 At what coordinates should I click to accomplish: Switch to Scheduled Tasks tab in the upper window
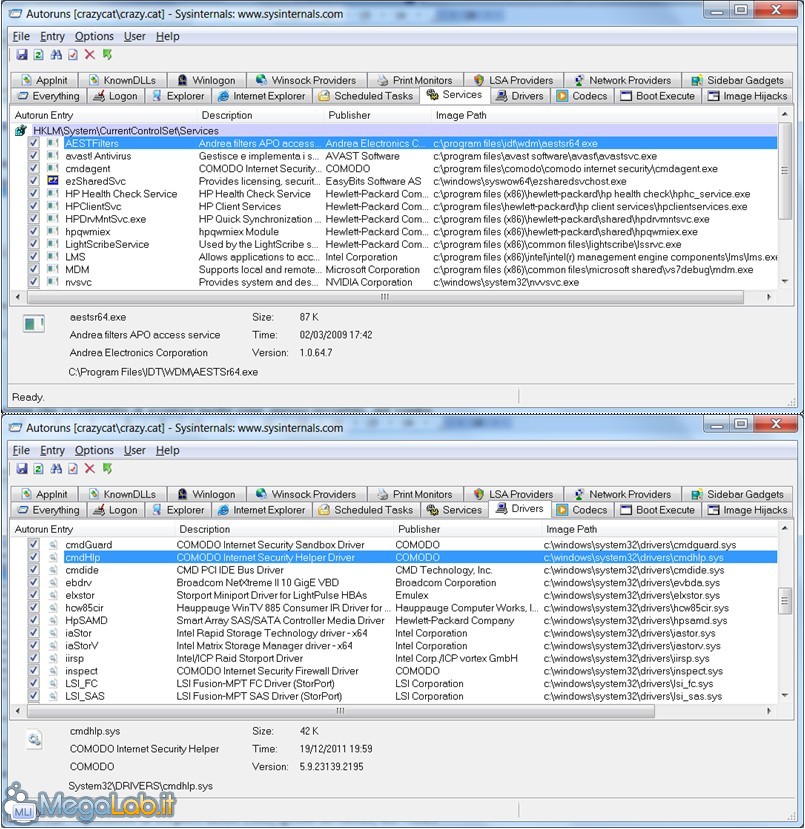click(366, 96)
